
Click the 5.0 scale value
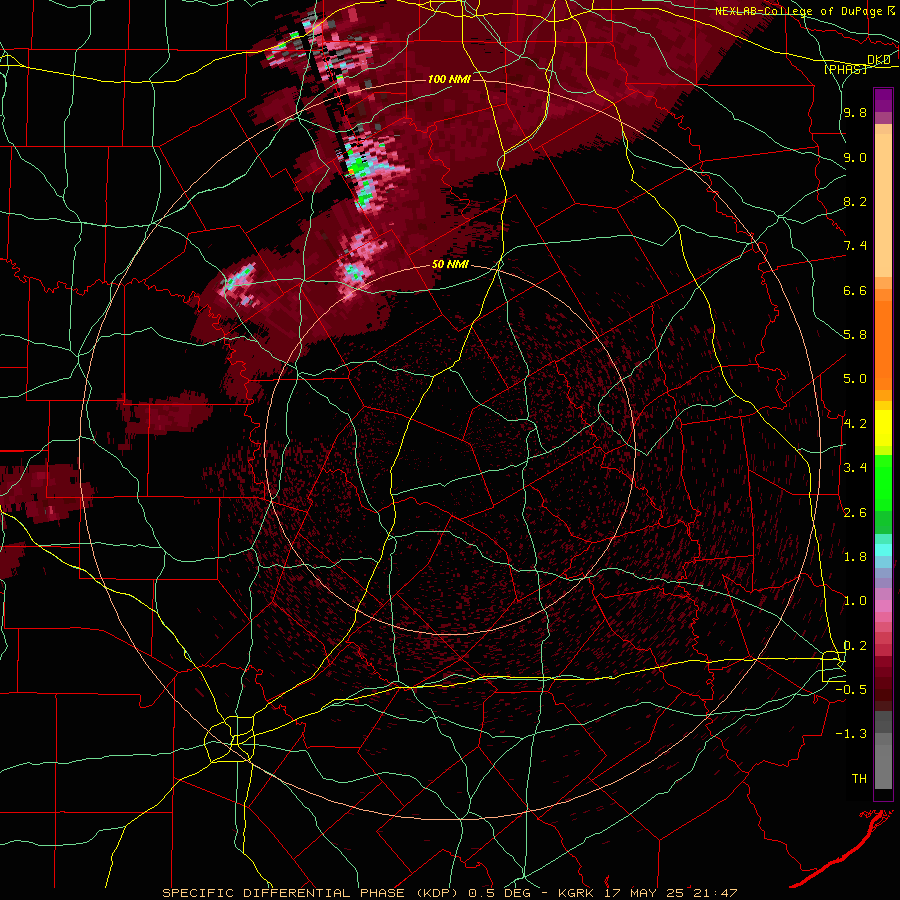pyautogui.click(x=855, y=379)
